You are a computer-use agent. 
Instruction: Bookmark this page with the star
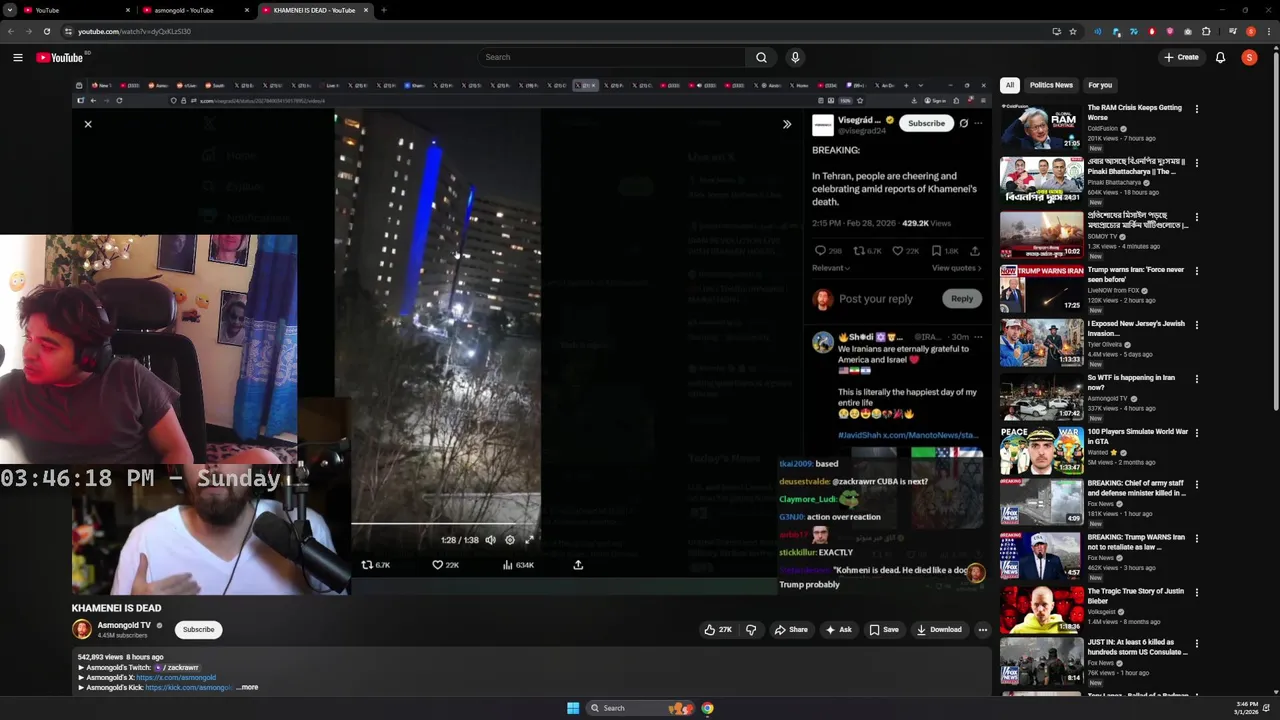click(1073, 31)
